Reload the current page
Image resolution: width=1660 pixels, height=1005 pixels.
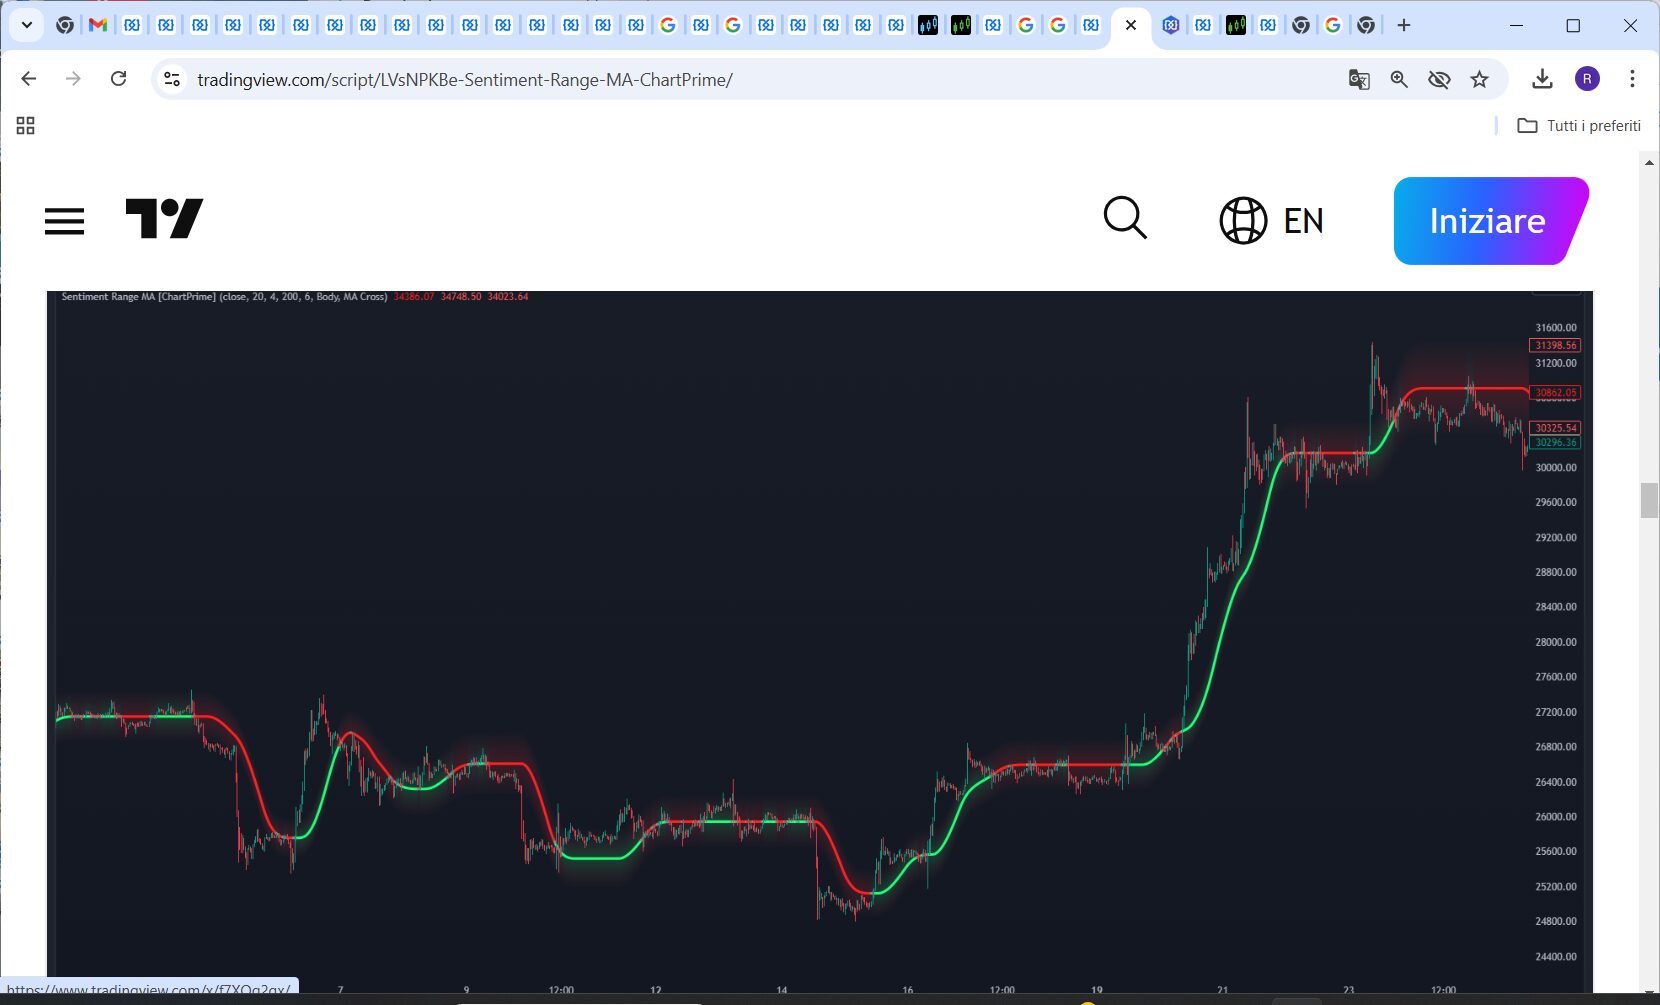[x=118, y=79]
